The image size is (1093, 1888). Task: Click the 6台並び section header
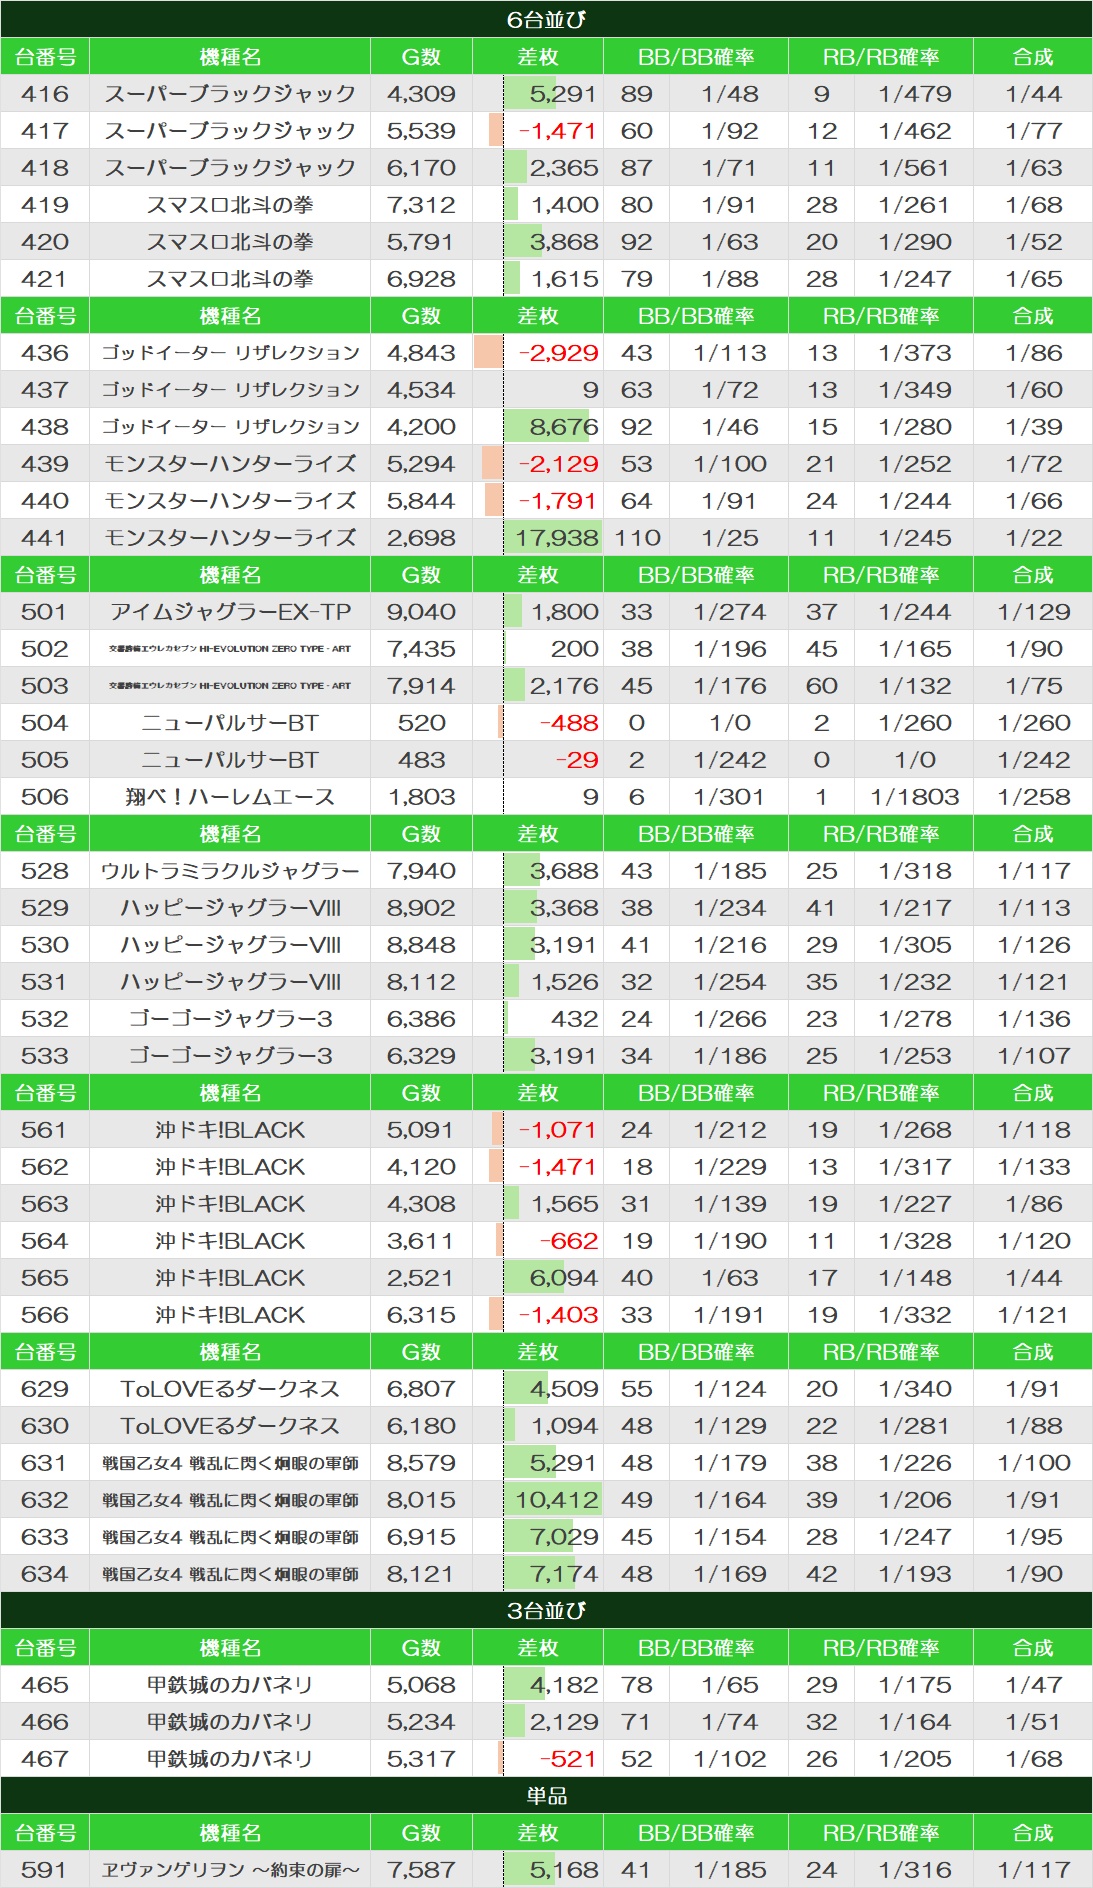coord(546,19)
